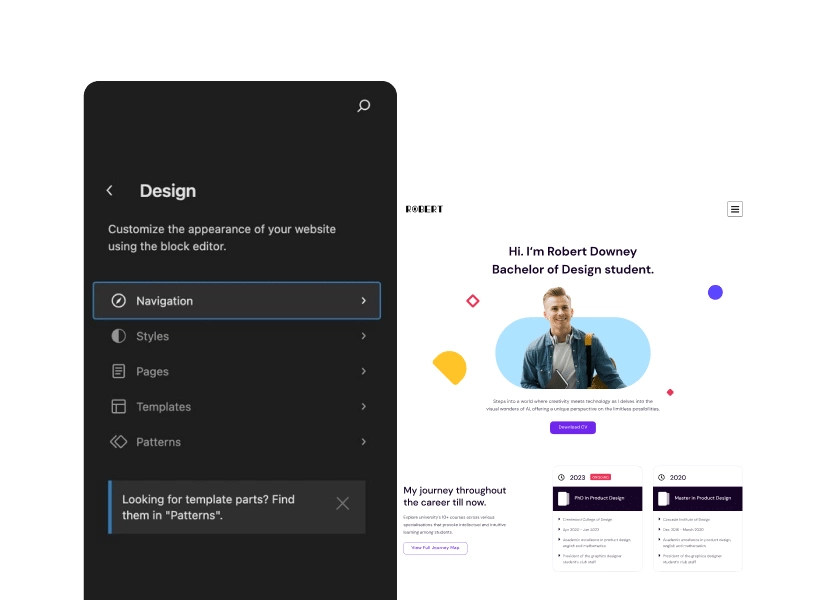This screenshot has width=816, height=600.
Task: Dismiss the template parts notice
Action: tap(343, 504)
